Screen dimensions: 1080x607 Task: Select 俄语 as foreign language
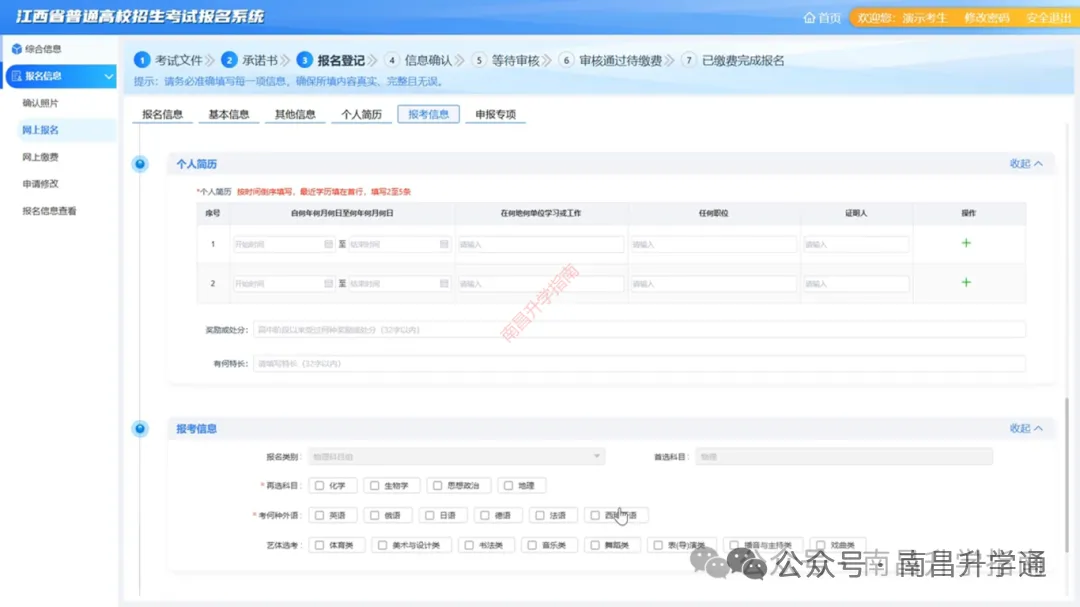tap(375, 515)
